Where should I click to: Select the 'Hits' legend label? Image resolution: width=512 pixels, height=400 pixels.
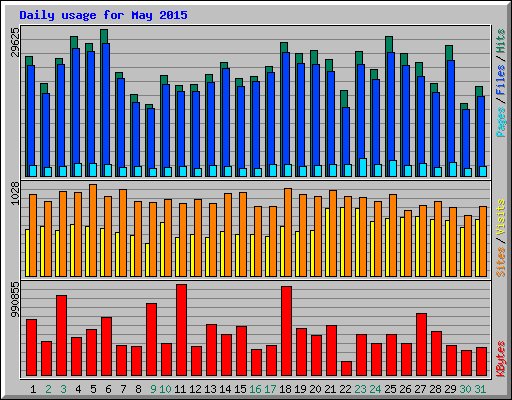click(501, 41)
